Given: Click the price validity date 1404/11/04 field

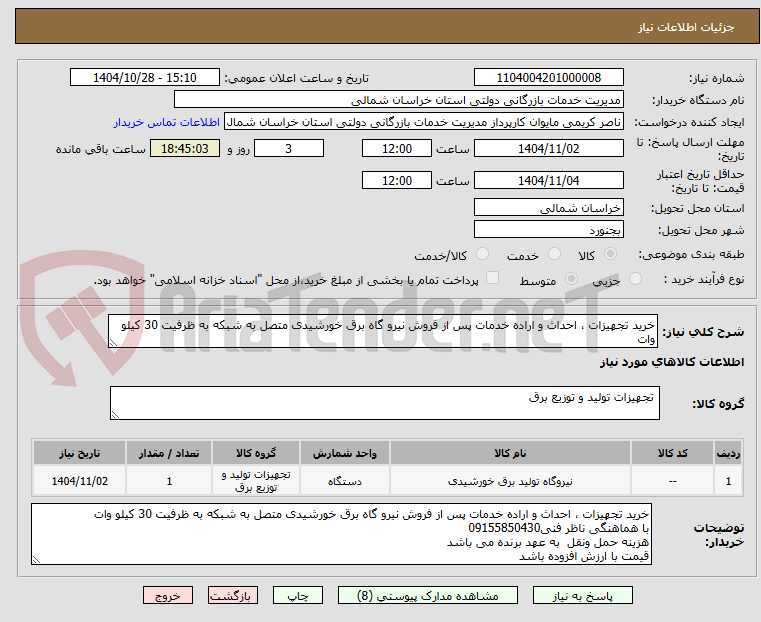Looking at the screenshot, I should point(548,180).
